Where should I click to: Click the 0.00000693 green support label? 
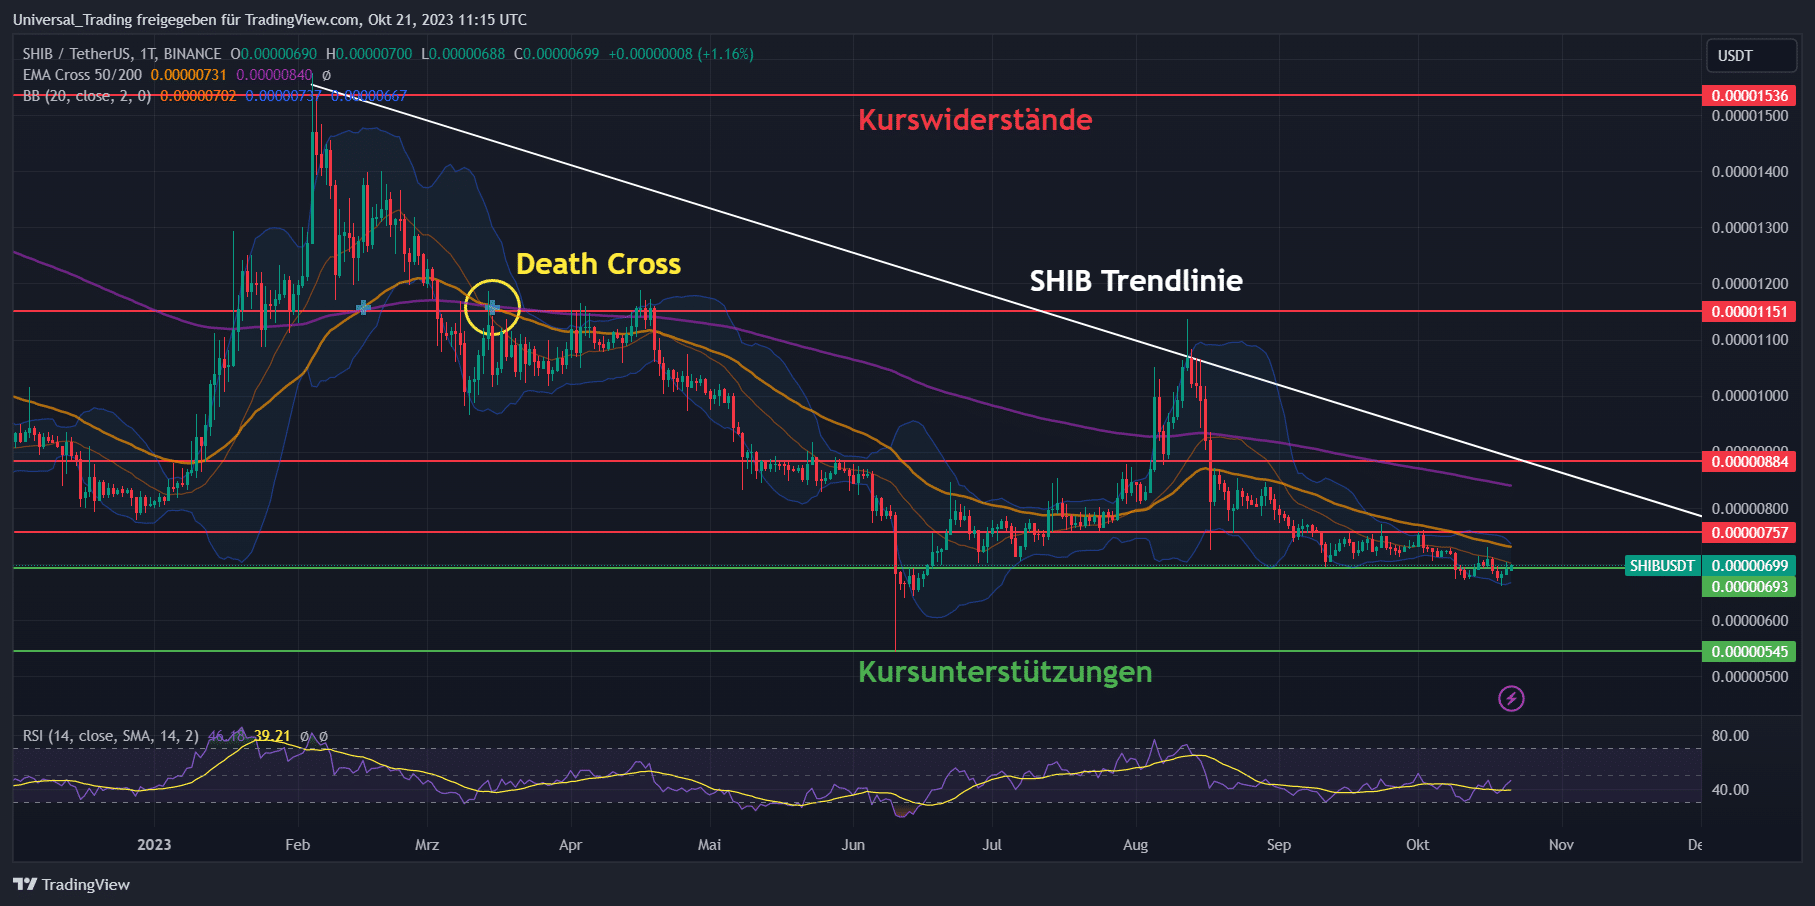point(1749,587)
